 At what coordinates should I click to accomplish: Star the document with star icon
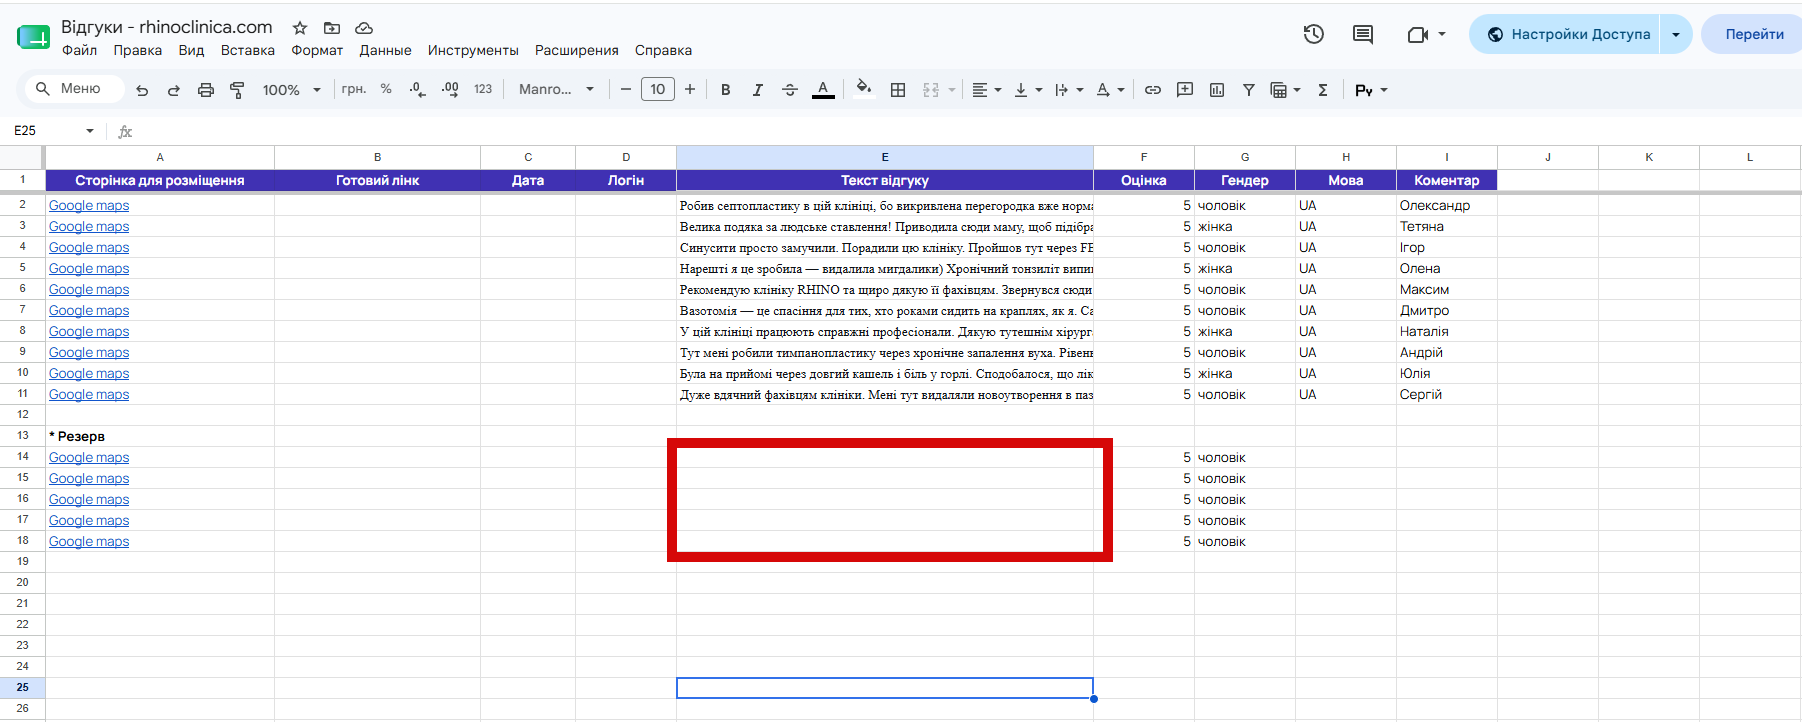coord(300,28)
